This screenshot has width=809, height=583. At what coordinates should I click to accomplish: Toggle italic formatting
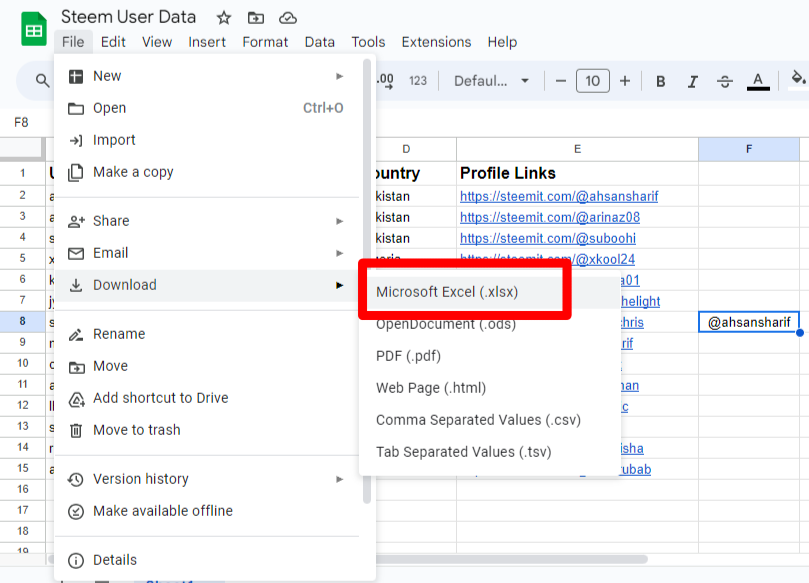pos(693,81)
